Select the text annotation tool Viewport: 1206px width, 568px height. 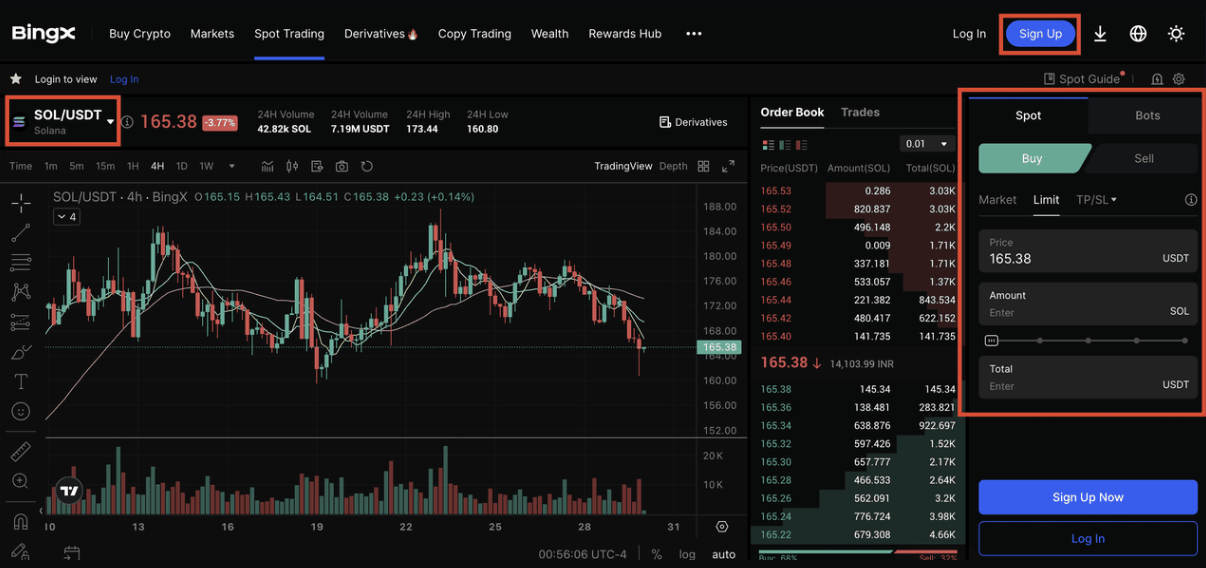click(20, 381)
